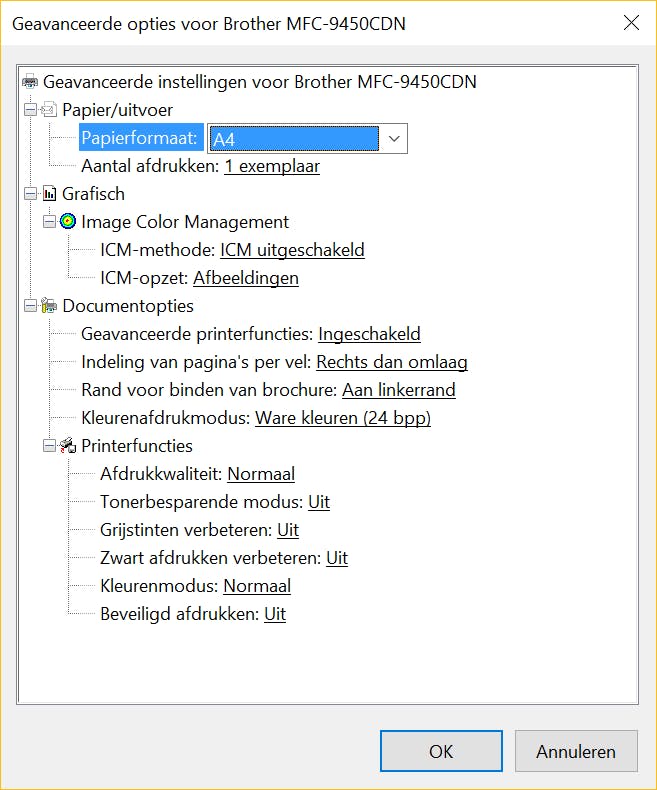Click Uit value for Tonerbesparende modus

click(x=319, y=502)
